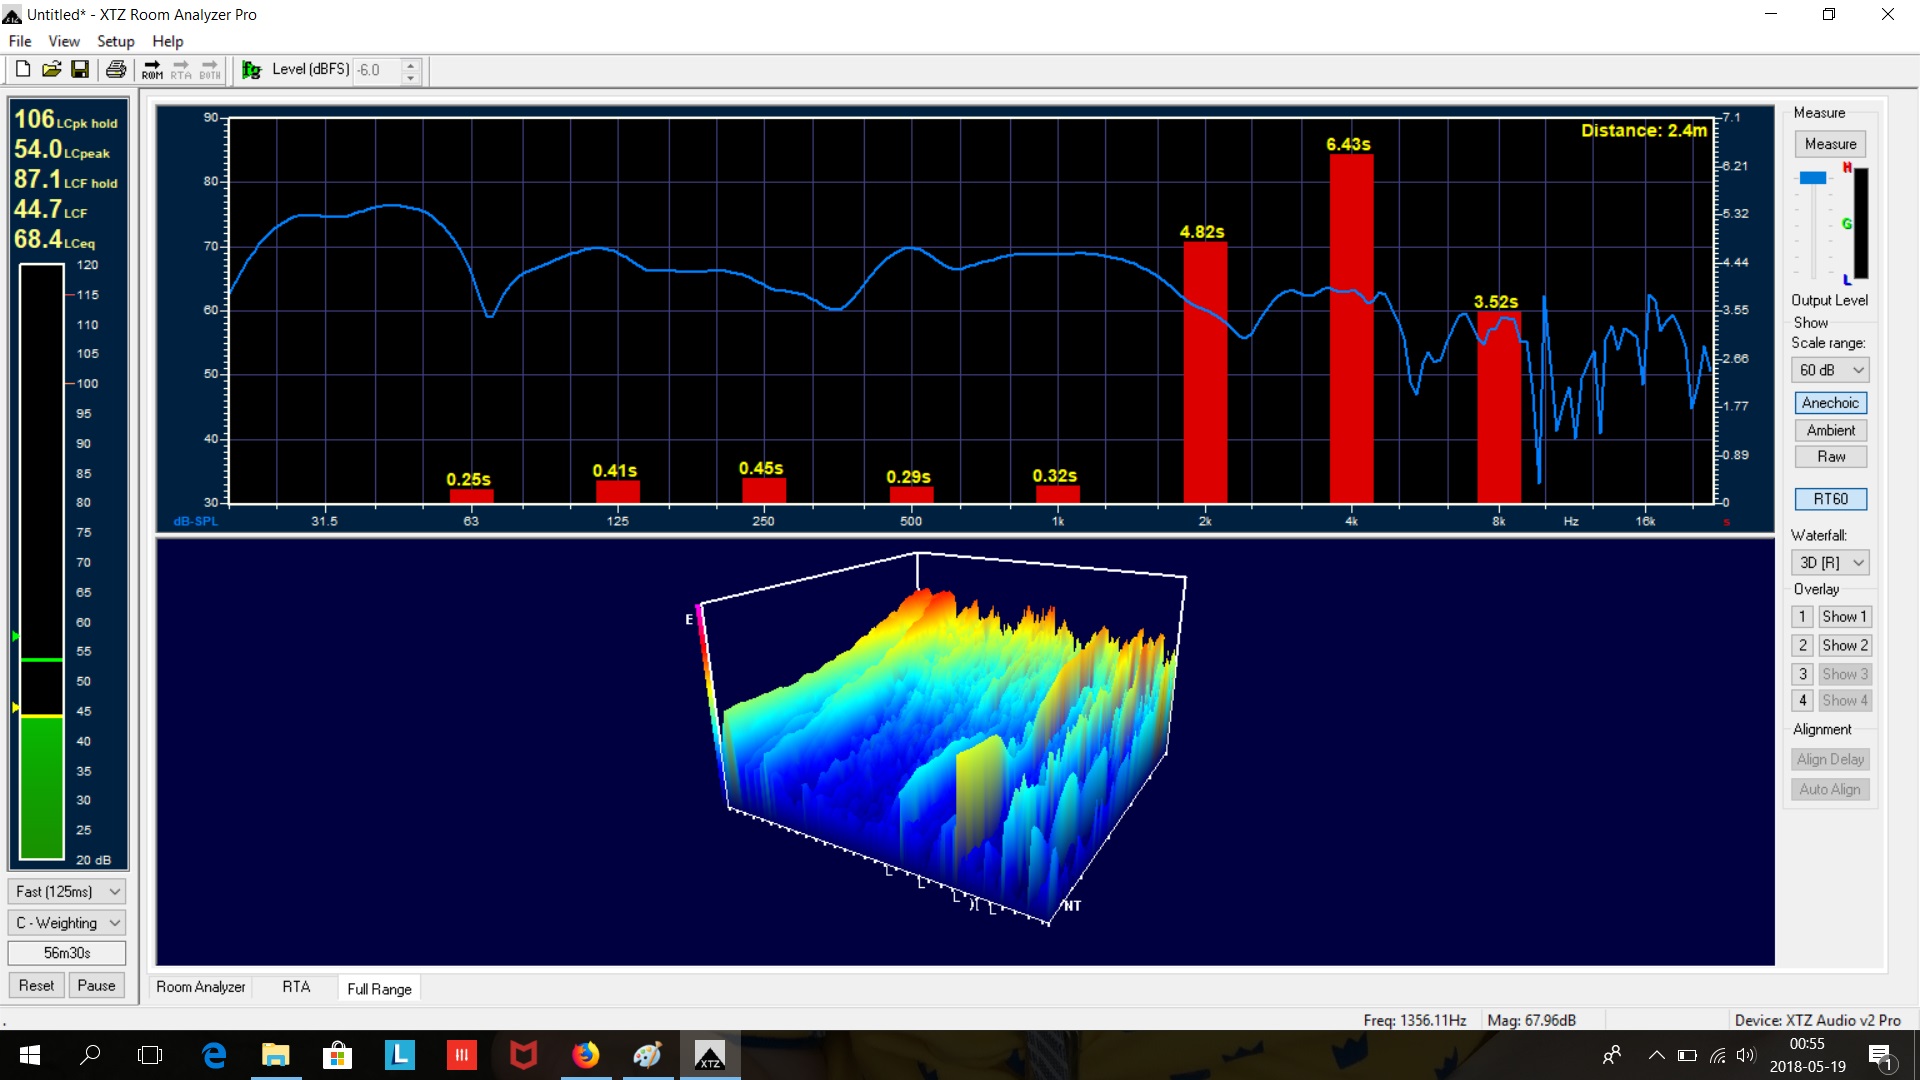Screen dimensions: 1920x1080
Task: Enable the Anechoic display mode
Action: [1830, 402]
